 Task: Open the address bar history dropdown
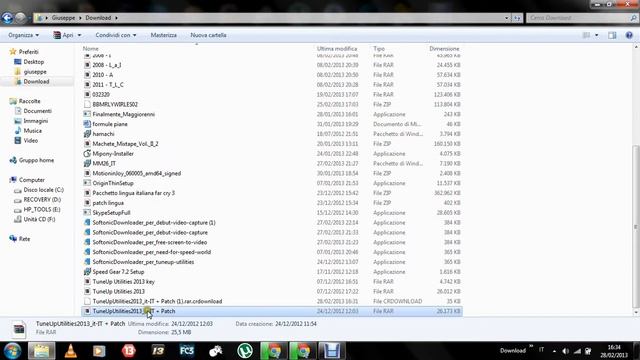point(507,18)
